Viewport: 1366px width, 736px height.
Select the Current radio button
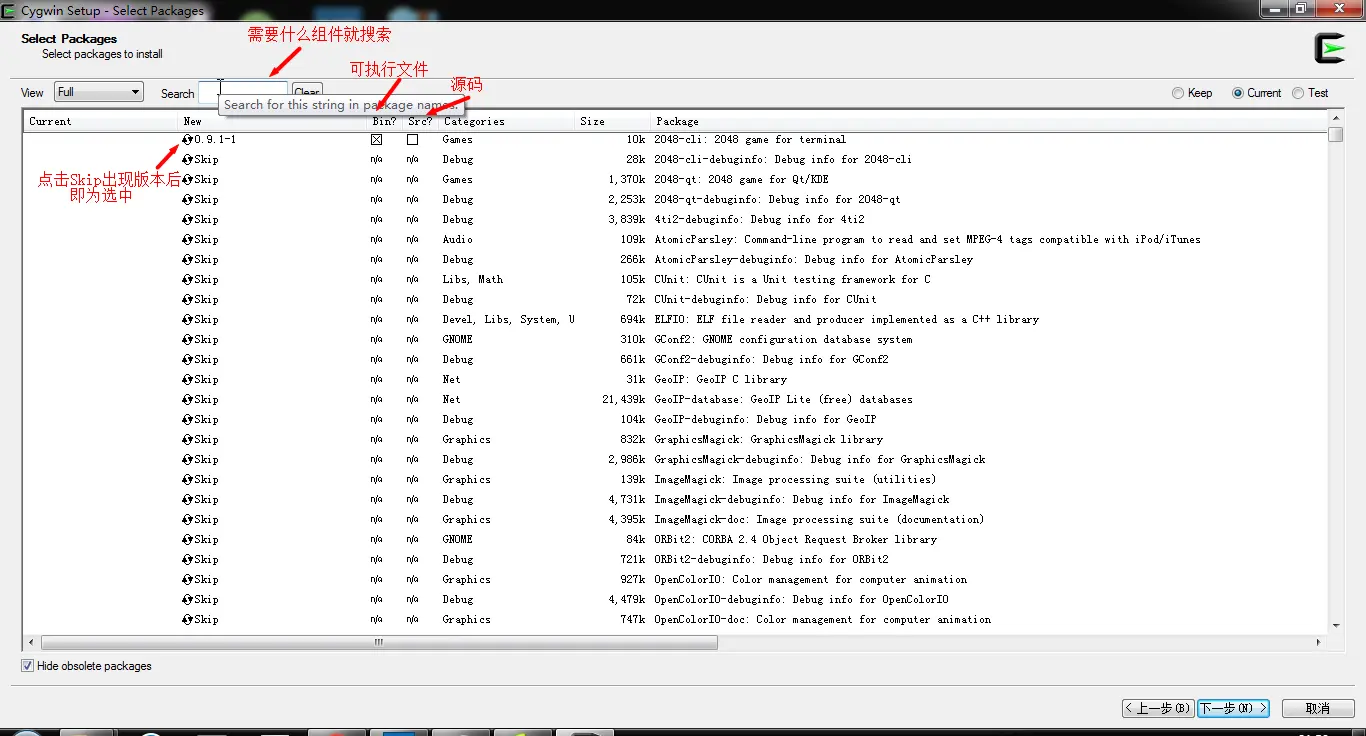point(1238,93)
